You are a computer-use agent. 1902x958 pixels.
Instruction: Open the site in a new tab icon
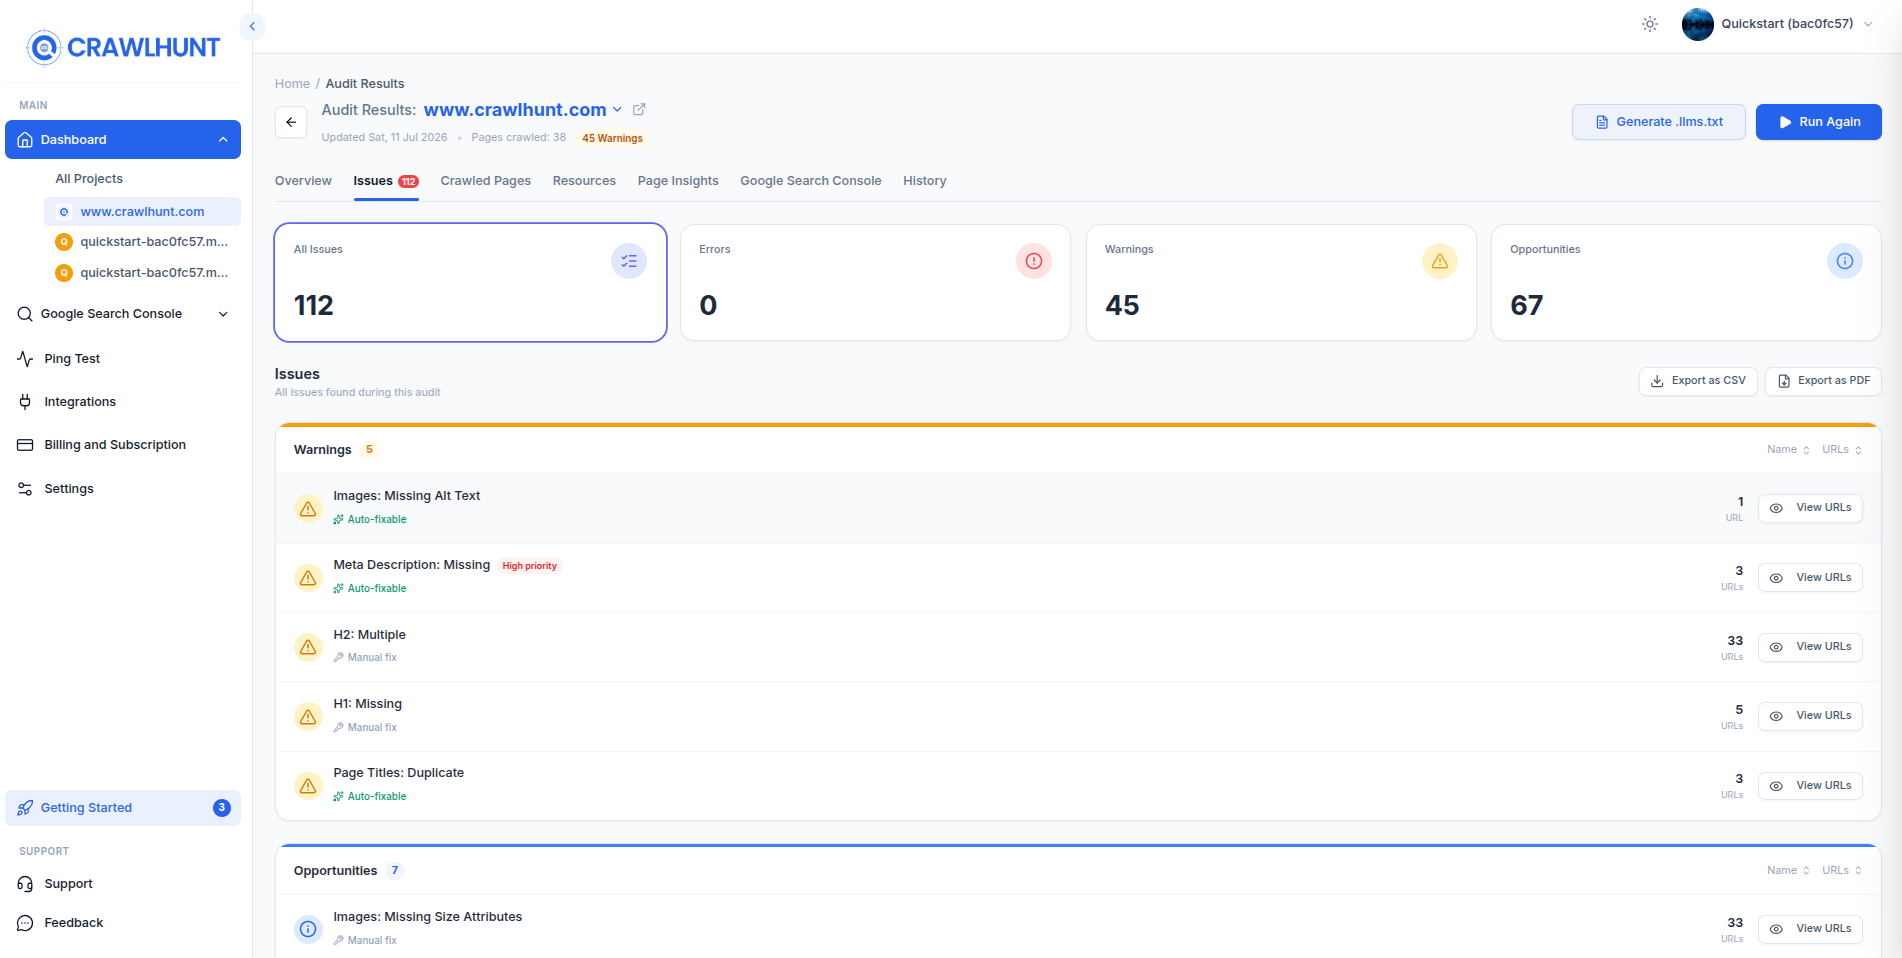pos(639,110)
